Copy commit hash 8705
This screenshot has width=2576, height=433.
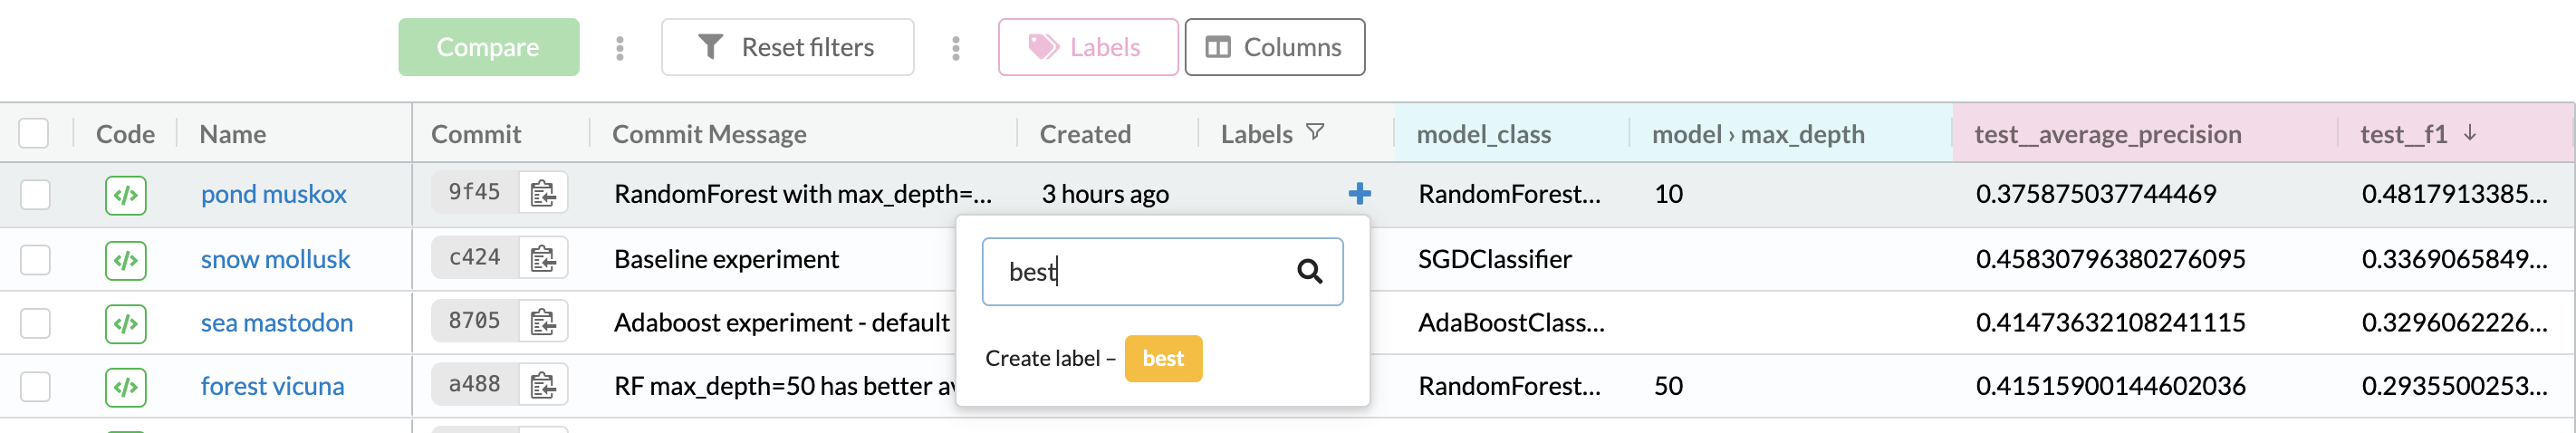tap(543, 322)
